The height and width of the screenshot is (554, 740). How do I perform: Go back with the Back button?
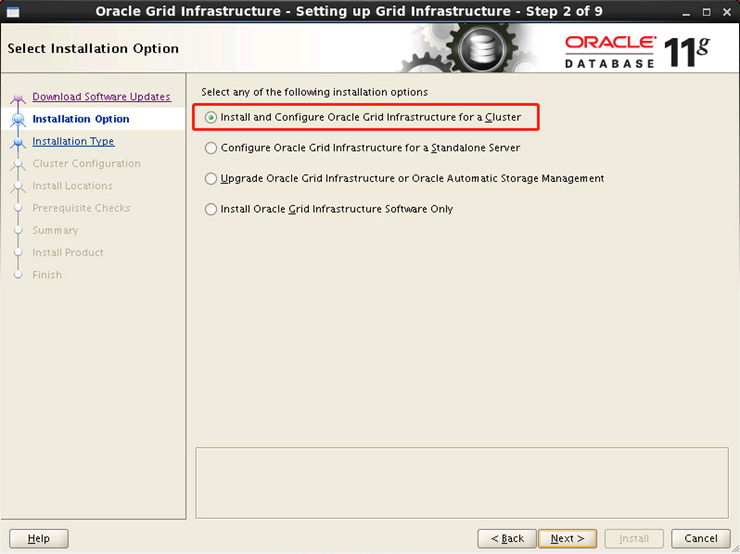(x=507, y=538)
